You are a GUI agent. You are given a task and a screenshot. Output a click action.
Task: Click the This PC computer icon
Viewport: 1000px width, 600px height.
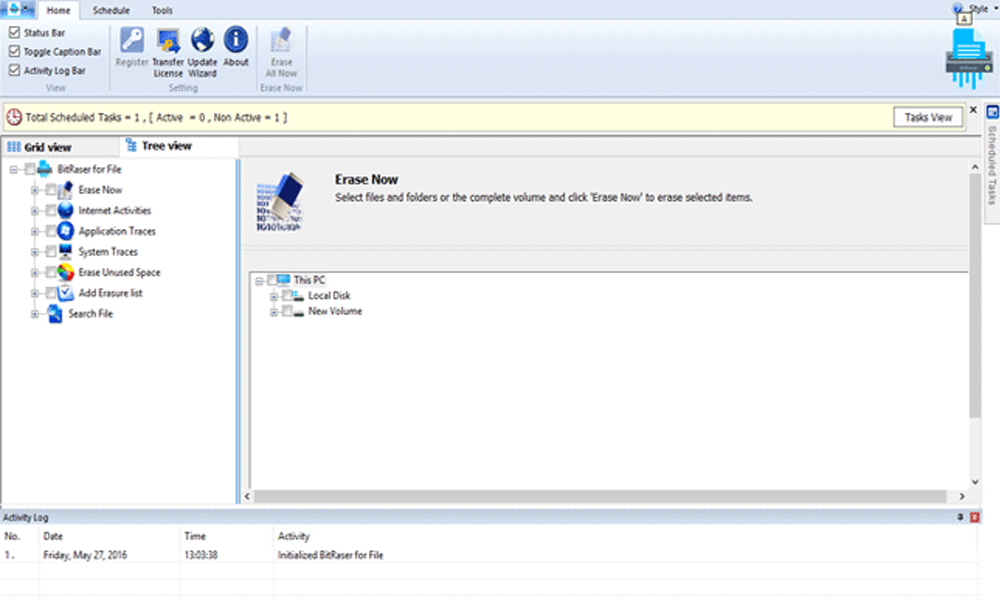coord(284,280)
